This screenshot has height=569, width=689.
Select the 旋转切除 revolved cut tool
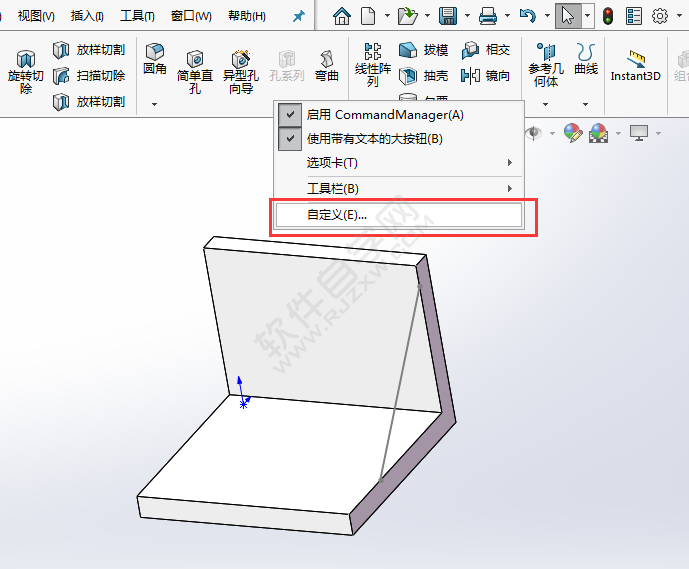(25, 72)
